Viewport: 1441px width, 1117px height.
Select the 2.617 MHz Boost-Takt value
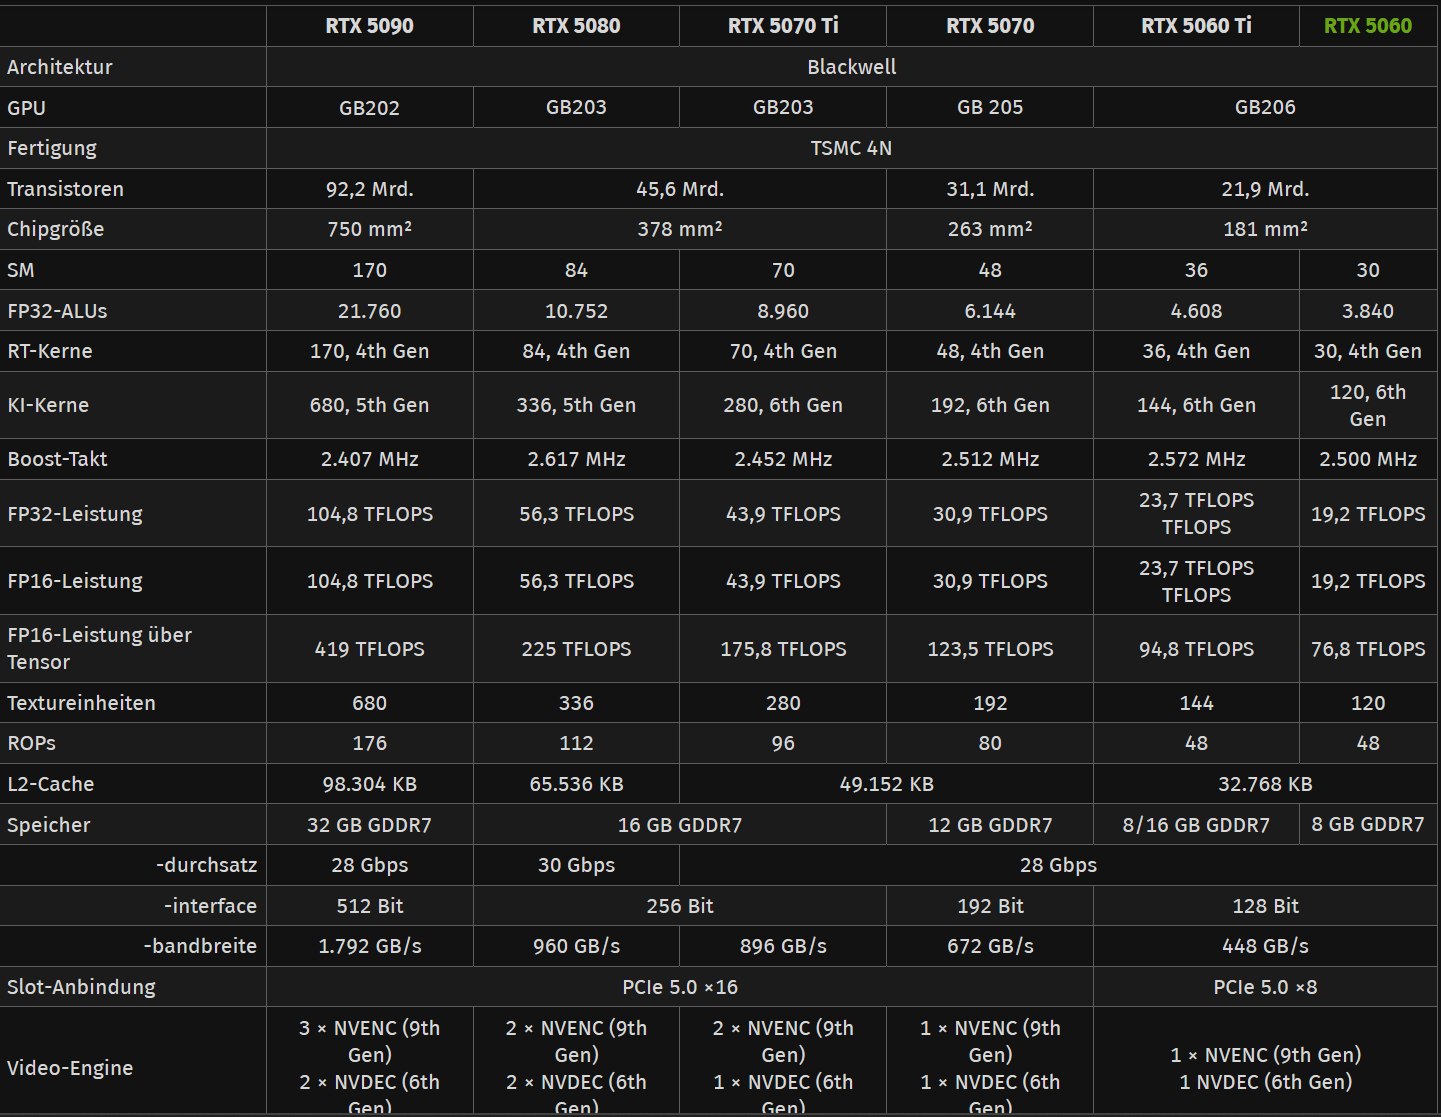(576, 459)
